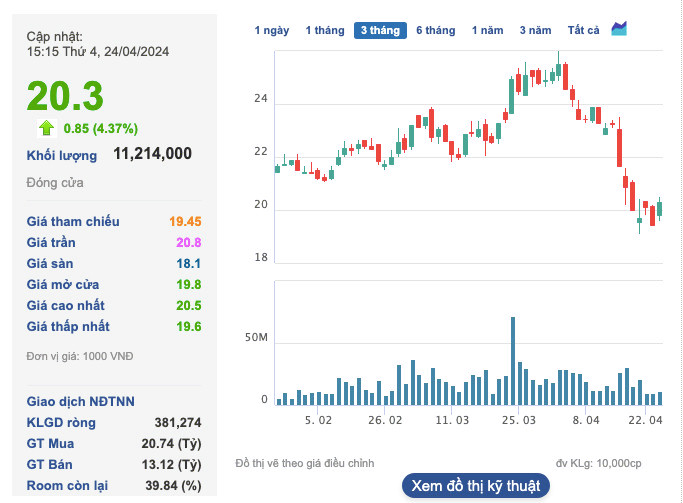Click the green up arrow price change icon
This screenshot has height=503, width=683.
tap(46, 127)
